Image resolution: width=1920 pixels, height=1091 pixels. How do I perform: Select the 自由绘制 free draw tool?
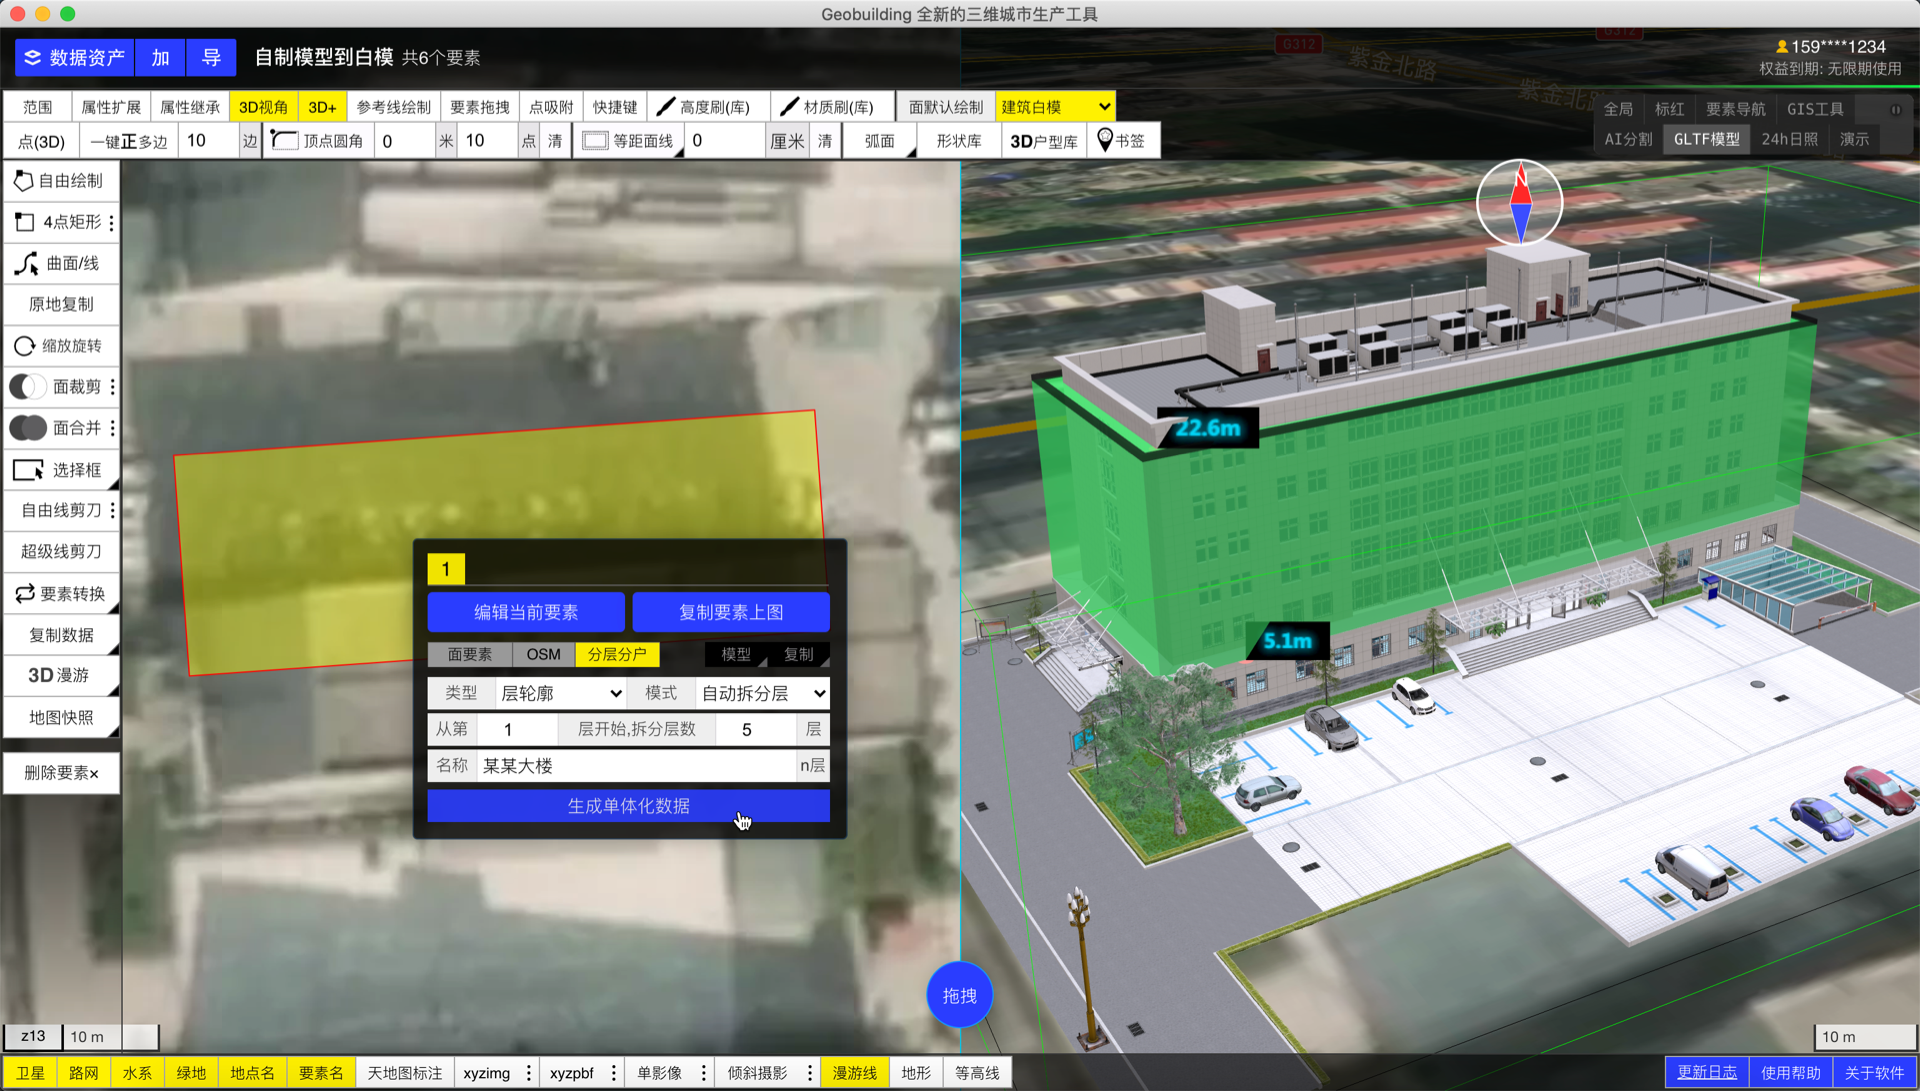[x=61, y=181]
